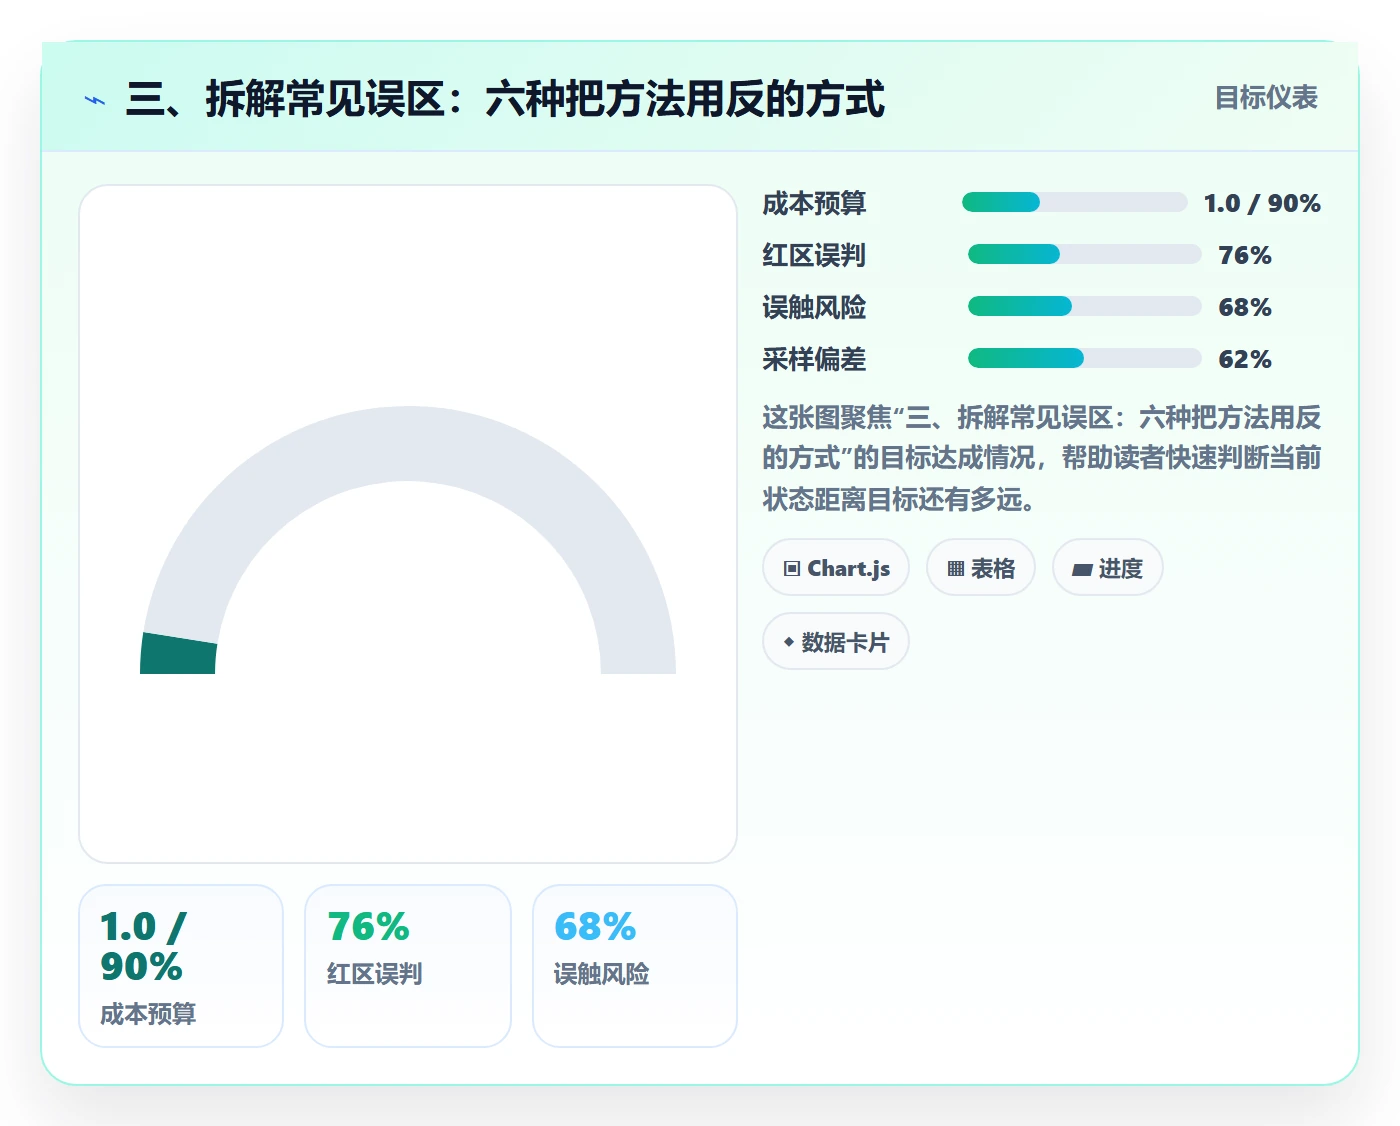Click the dark green filled segment of the gauge
The image size is (1400, 1126).
[x=179, y=654]
